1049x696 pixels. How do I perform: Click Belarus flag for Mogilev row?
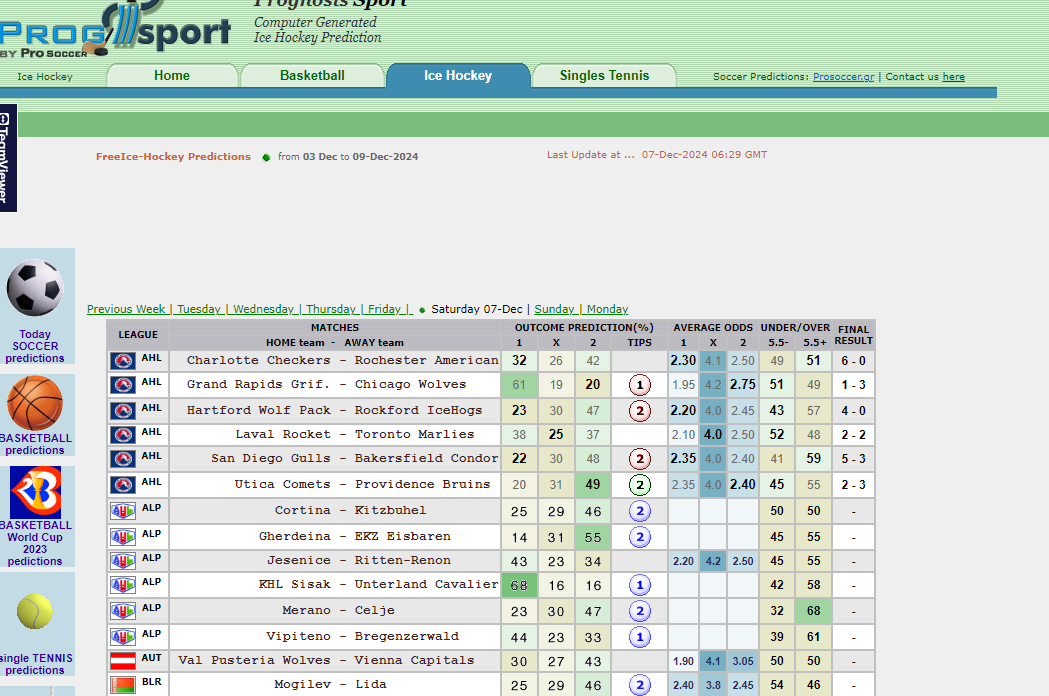(x=123, y=685)
